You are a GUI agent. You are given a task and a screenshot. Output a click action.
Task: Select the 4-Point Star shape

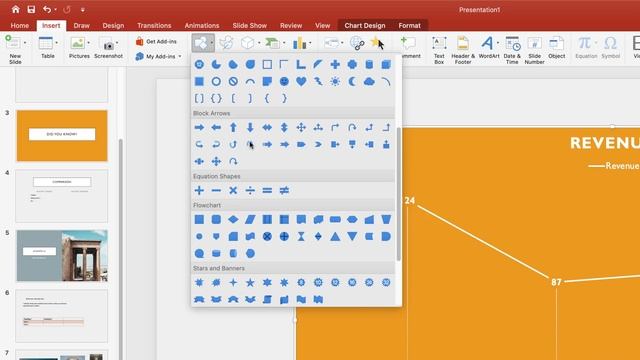233,282
